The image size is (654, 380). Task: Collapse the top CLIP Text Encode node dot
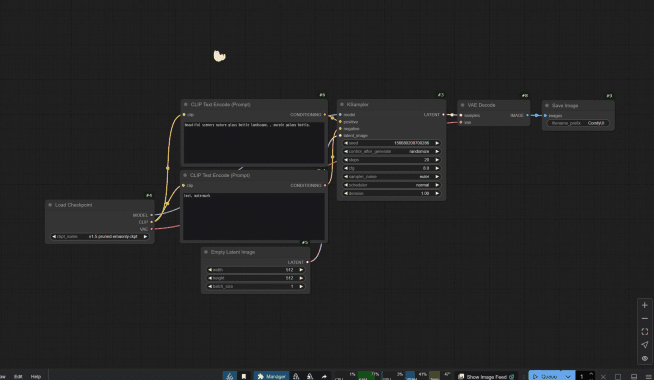click(186, 105)
